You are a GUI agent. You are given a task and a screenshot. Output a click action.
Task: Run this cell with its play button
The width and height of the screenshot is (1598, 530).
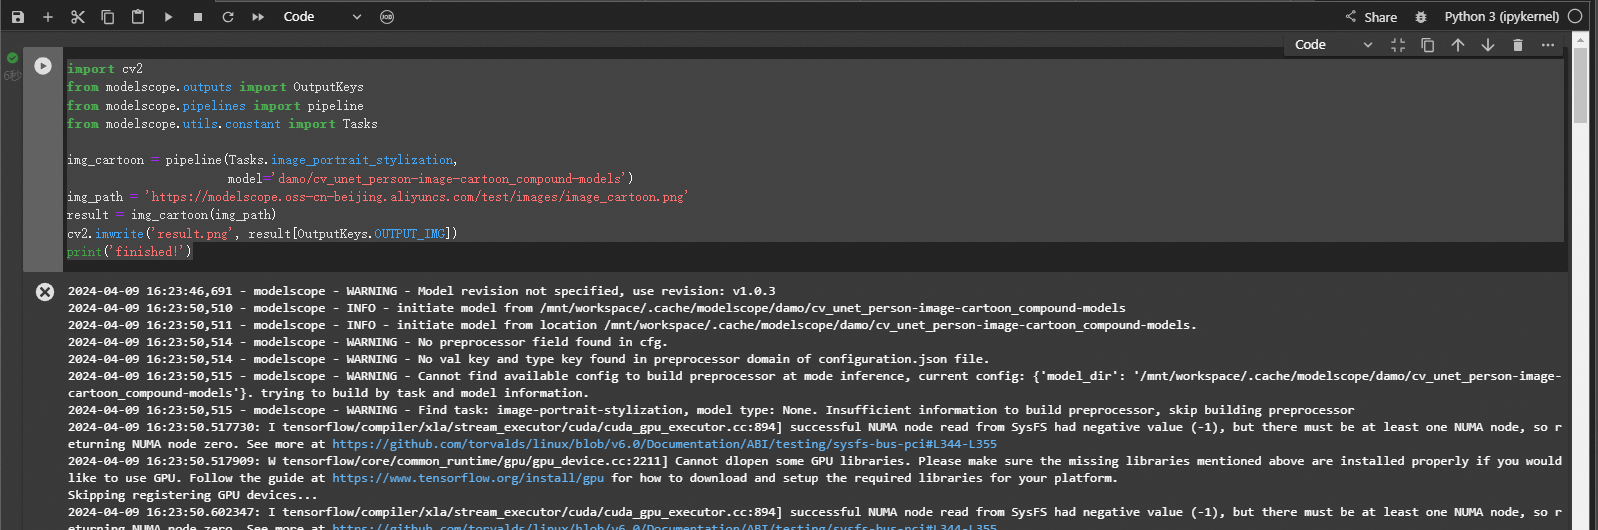tap(43, 66)
